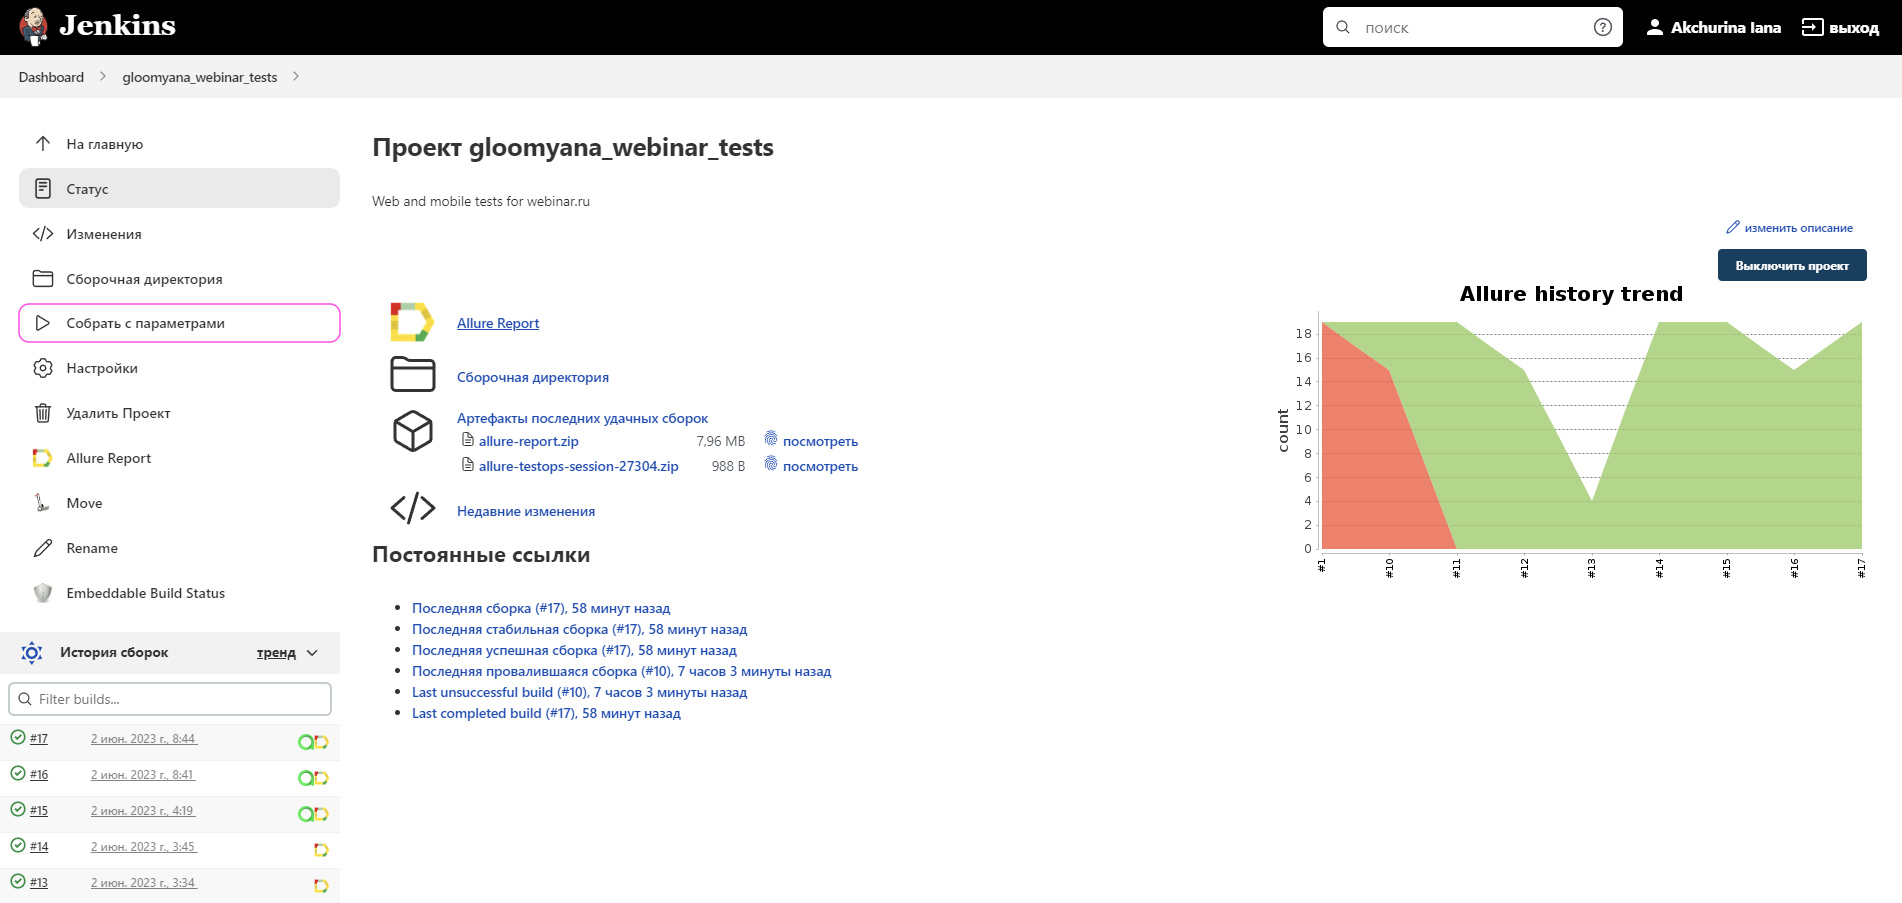Viewport: 1902px width, 903px height.
Task: Click the fingerprint icon for allure-report.zip
Action: tap(771, 438)
